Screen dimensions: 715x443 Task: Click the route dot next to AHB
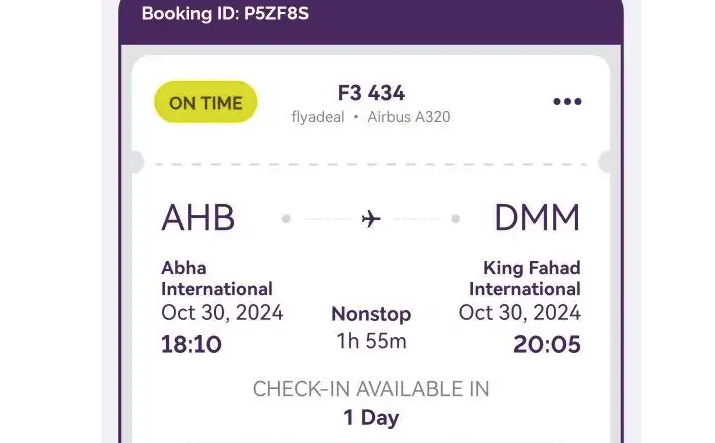click(x=286, y=218)
